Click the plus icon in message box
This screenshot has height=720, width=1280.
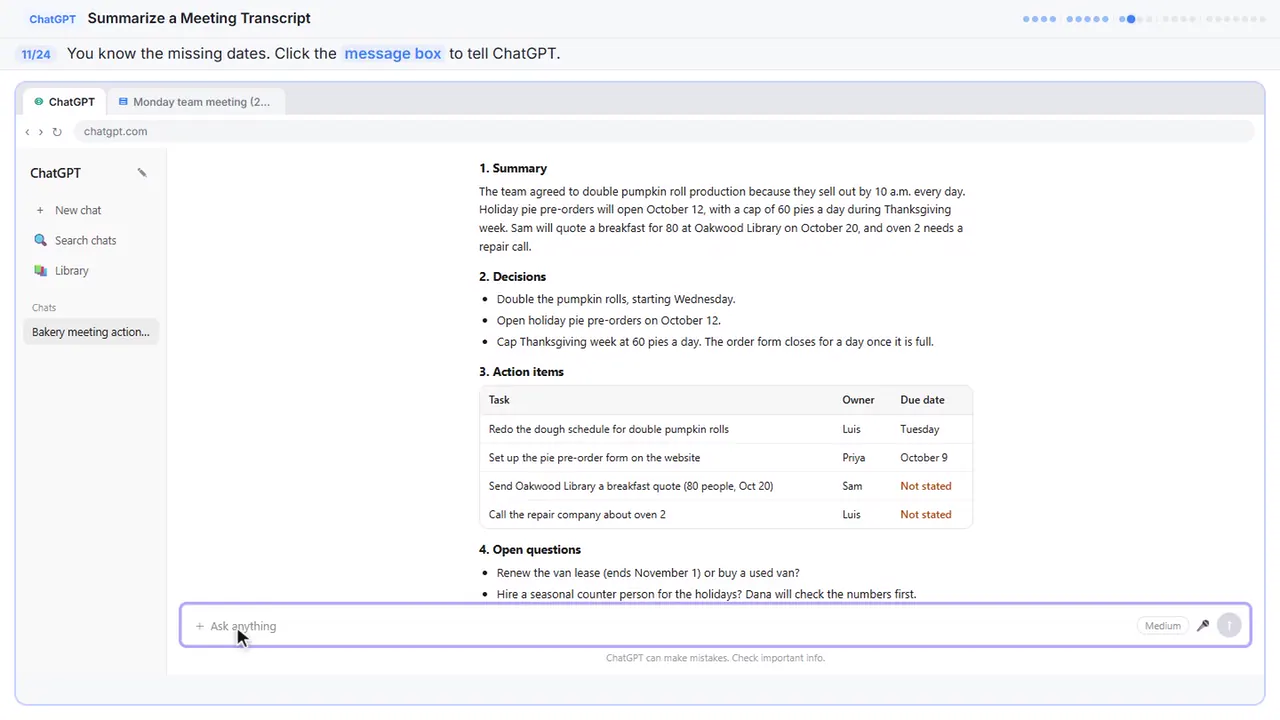[x=200, y=626]
